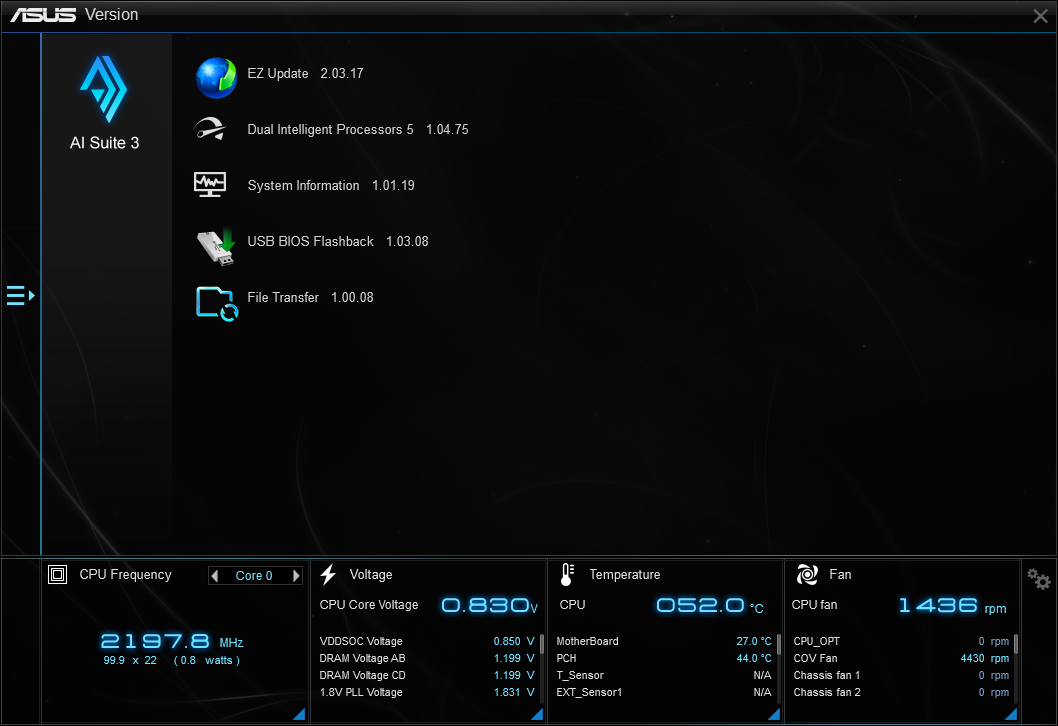Click the CPU Frequency chip icon
This screenshot has height=726, width=1058.
pos(57,574)
